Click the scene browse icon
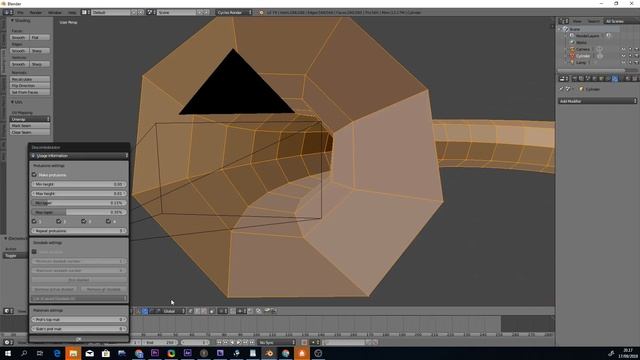This screenshot has height=360, width=640. click(151, 13)
